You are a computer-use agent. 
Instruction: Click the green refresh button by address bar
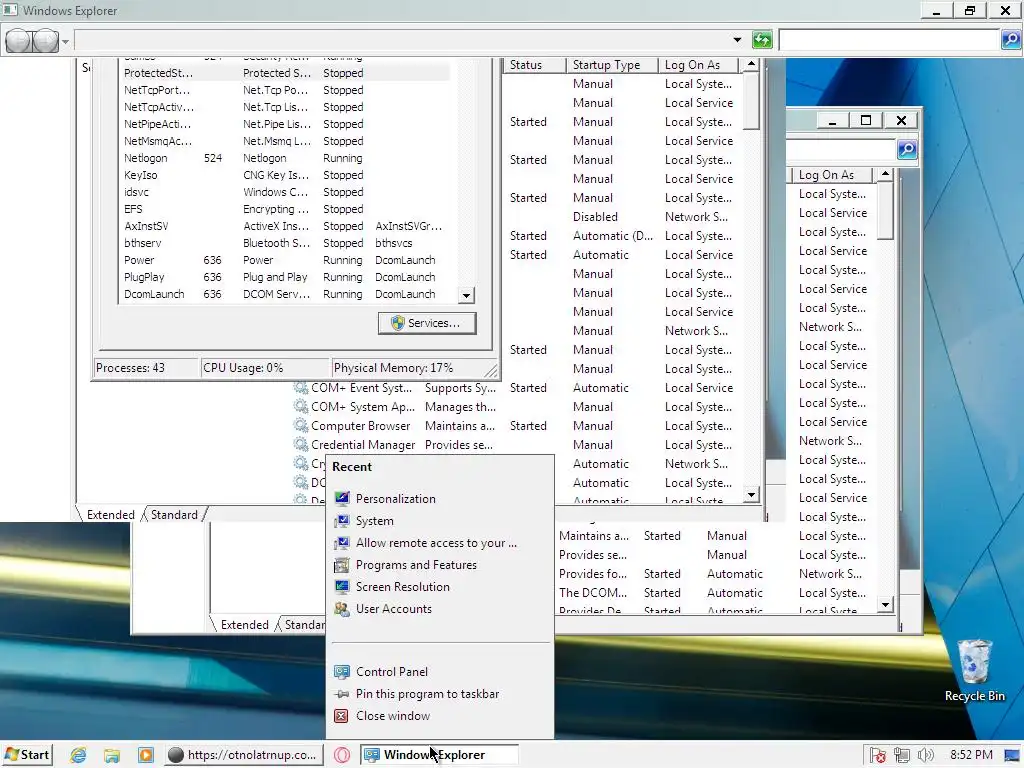pyautogui.click(x=761, y=40)
